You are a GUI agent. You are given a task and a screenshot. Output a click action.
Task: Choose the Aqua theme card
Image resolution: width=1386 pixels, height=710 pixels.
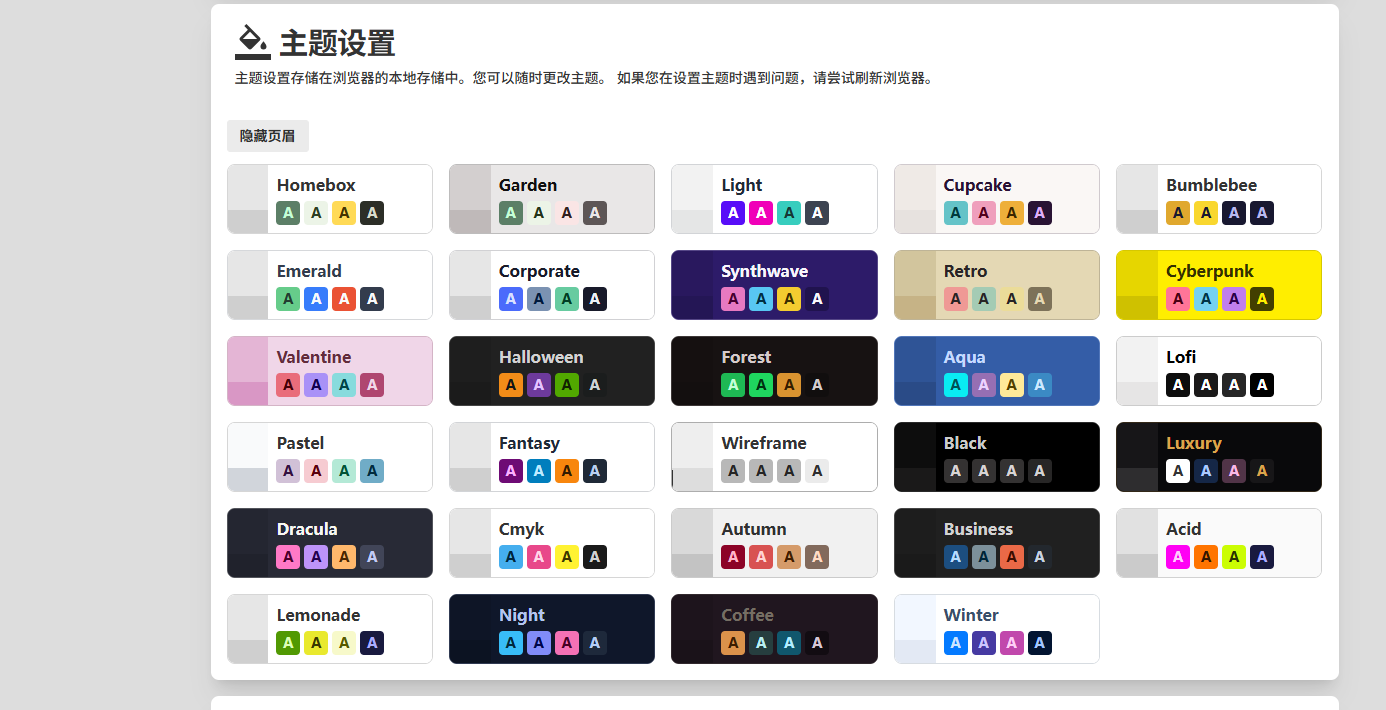pyautogui.click(x=997, y=371)
